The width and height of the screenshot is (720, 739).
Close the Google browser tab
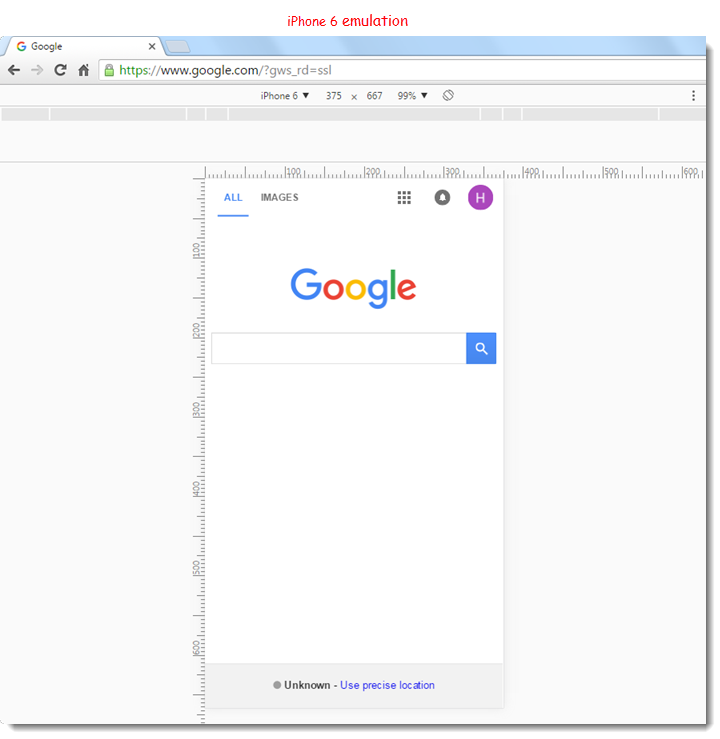(152, 46)
